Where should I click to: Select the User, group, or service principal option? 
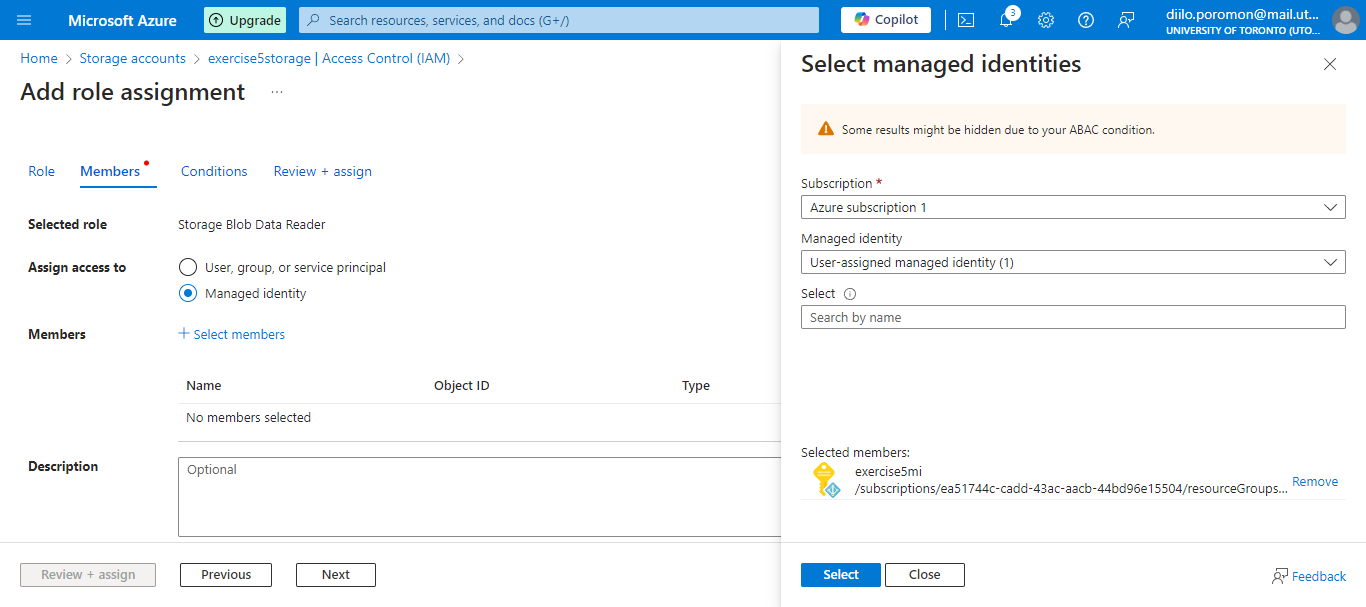(187, 267)
